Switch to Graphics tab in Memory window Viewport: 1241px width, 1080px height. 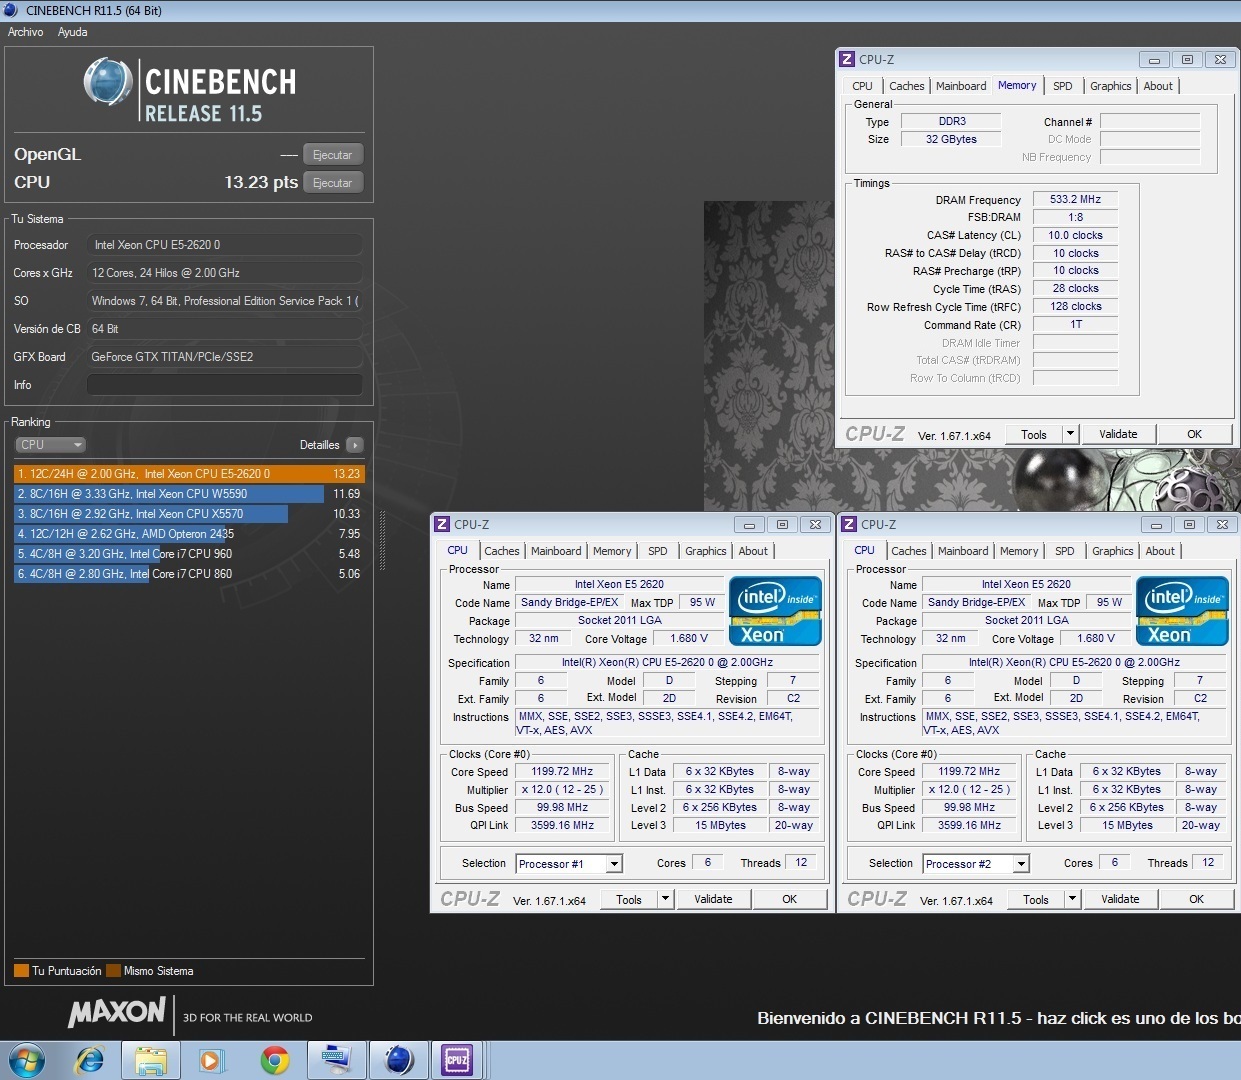[x=1111, y=86]
